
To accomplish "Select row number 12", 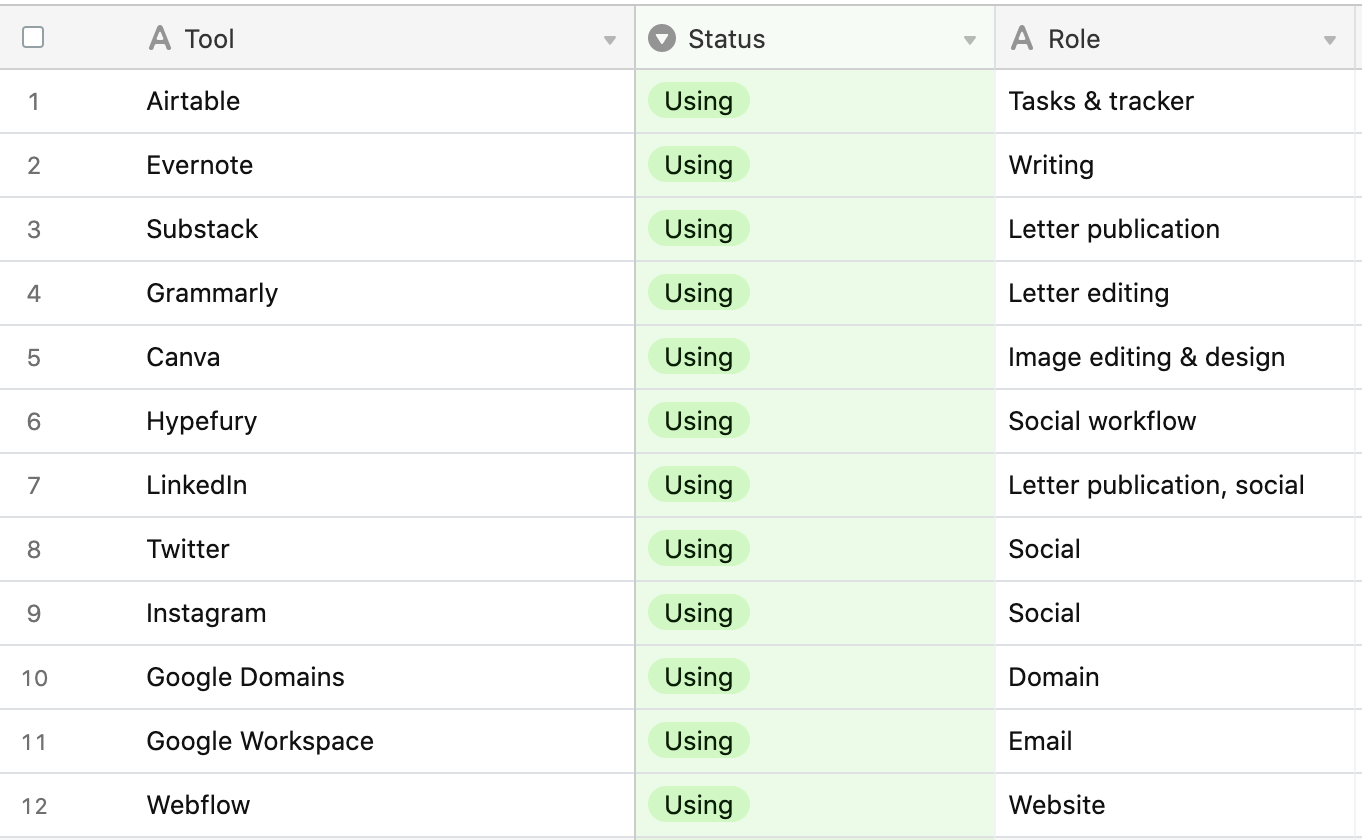I will [34, 806].
